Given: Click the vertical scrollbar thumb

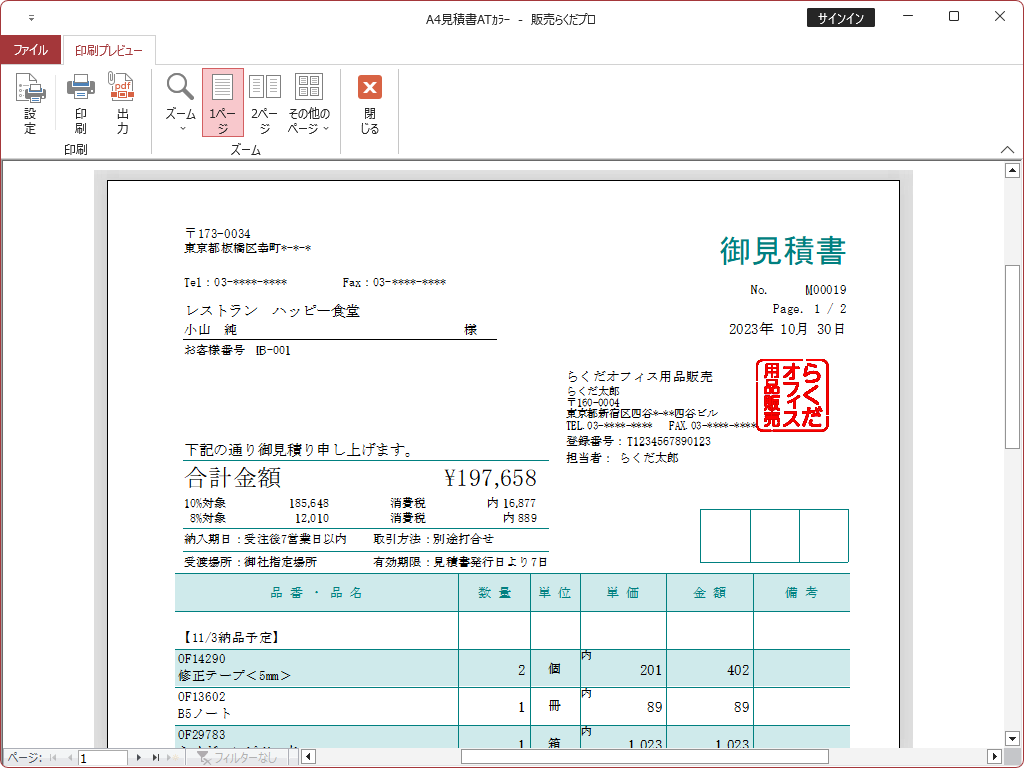Looking at the screenshot, I should pyautogui.click(x=1012, y=357).
